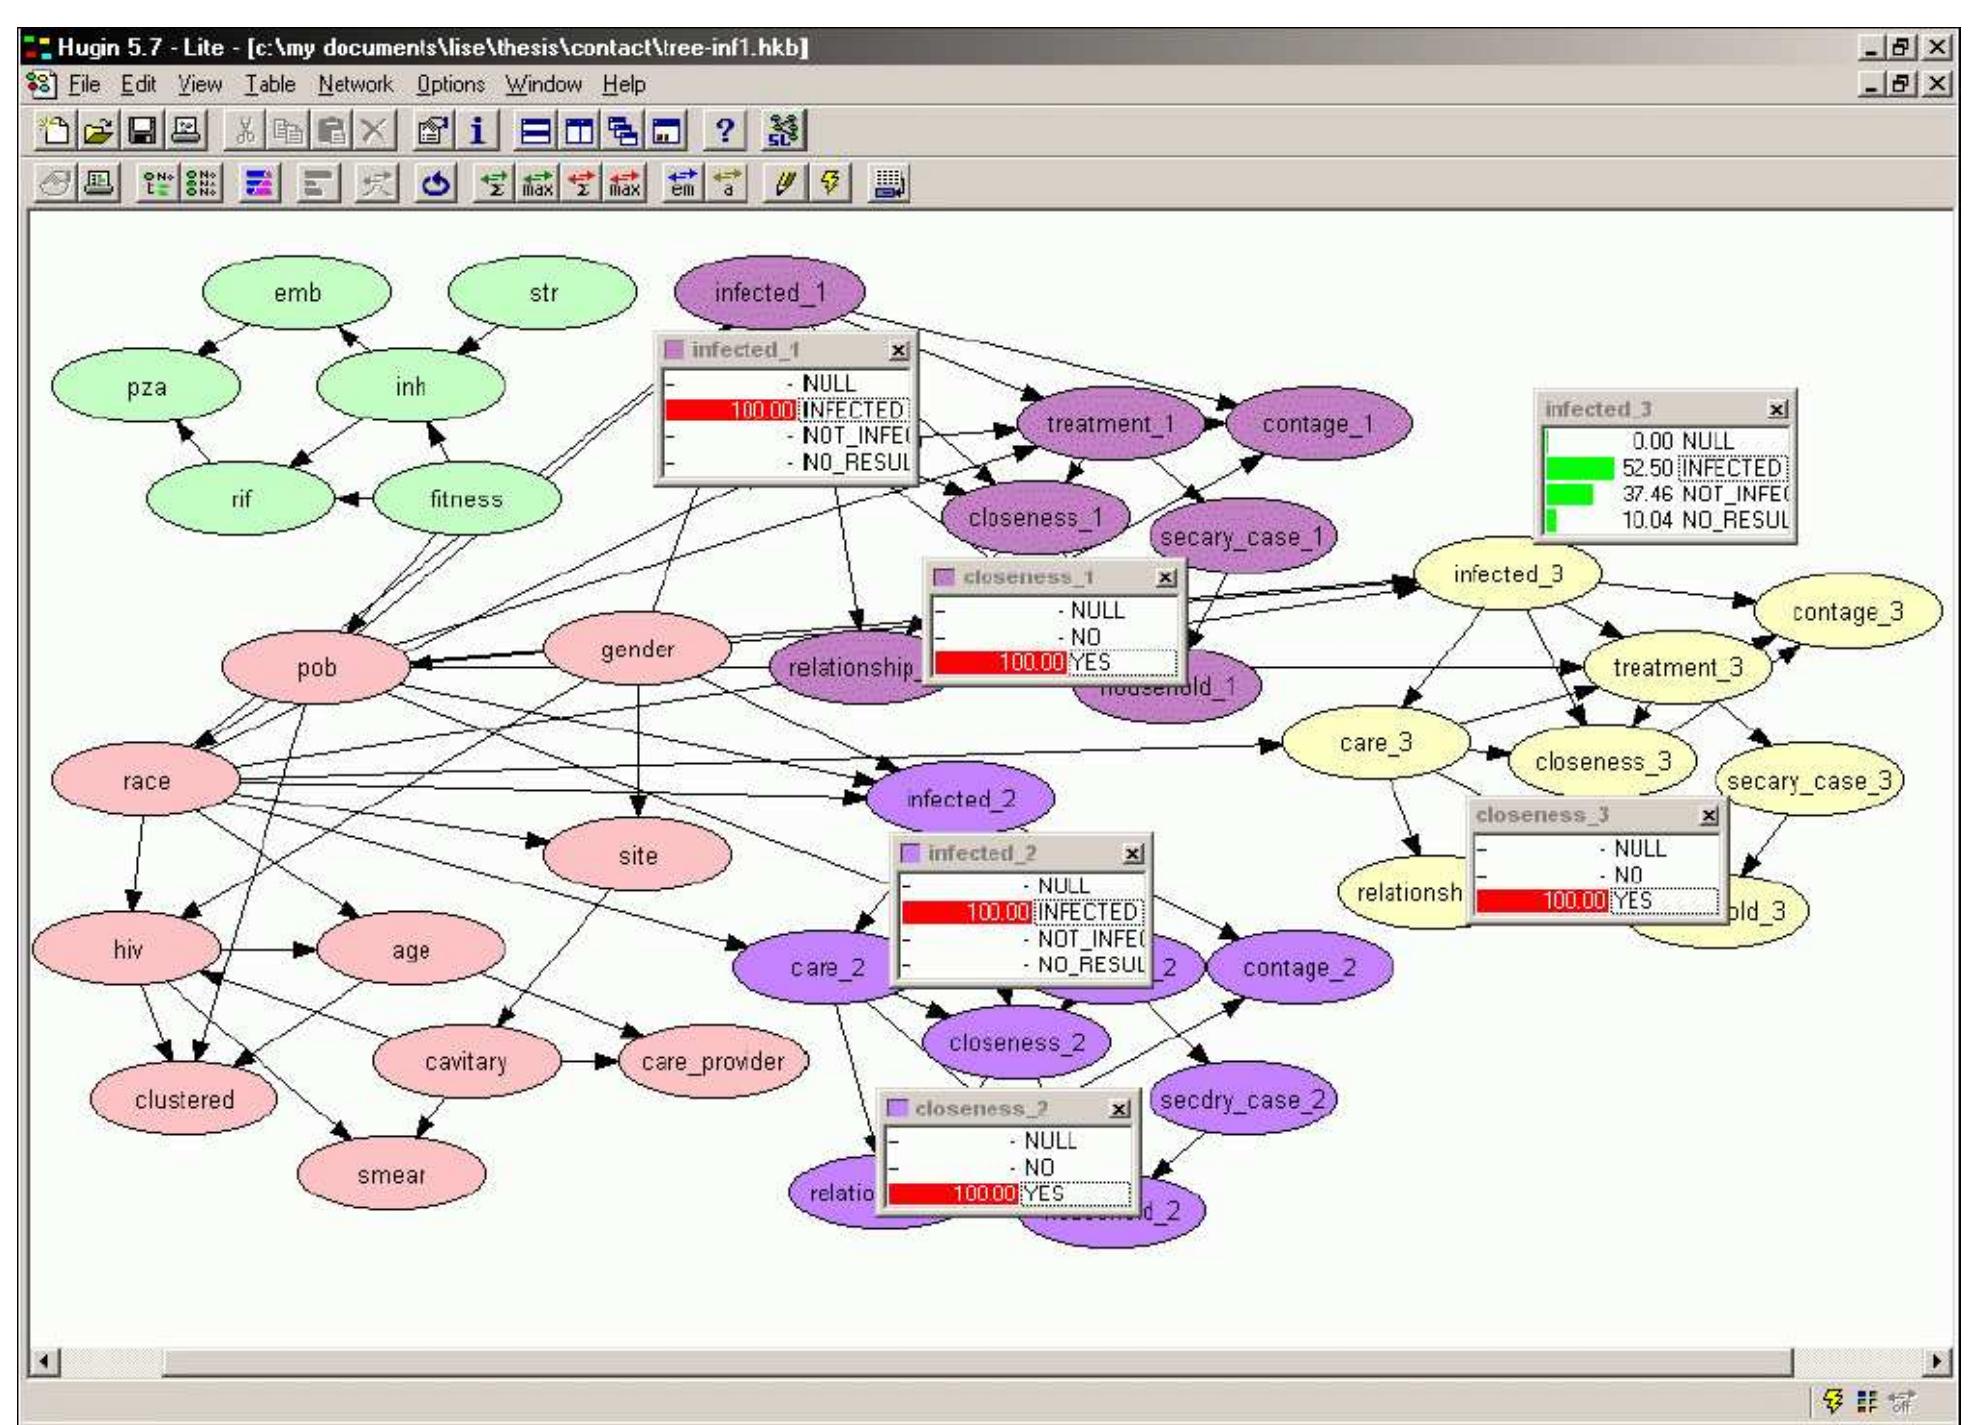Cascade the open windows

pyautogui.click(x=624, y=131)
